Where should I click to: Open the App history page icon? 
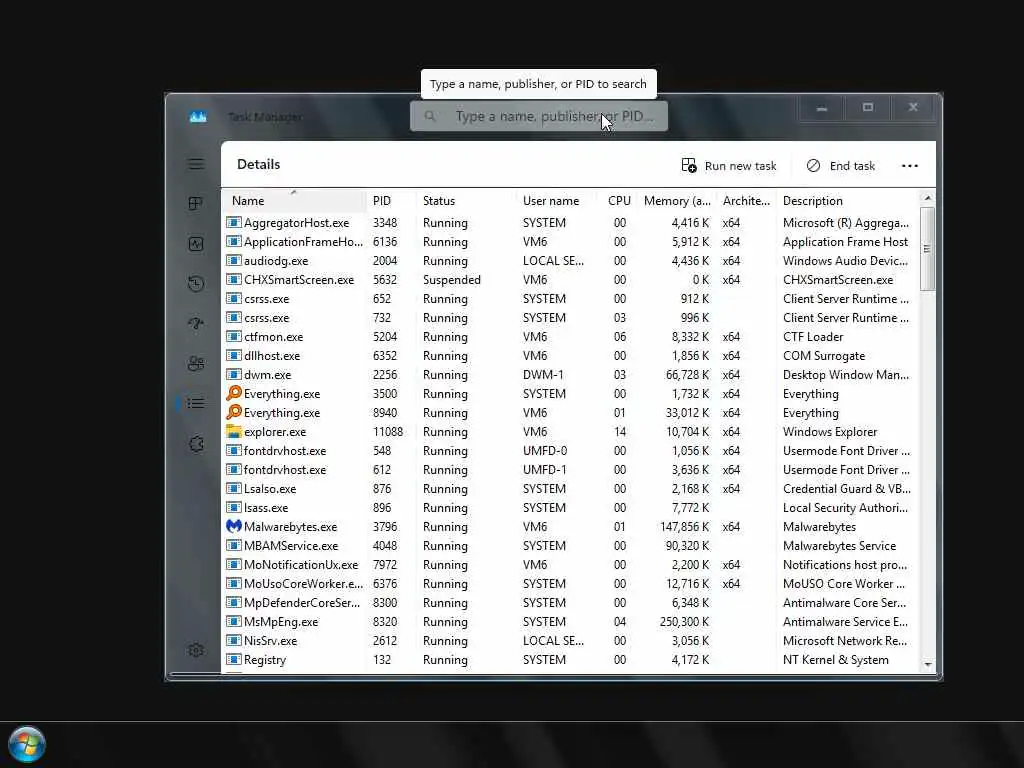[x=196, y=283]
